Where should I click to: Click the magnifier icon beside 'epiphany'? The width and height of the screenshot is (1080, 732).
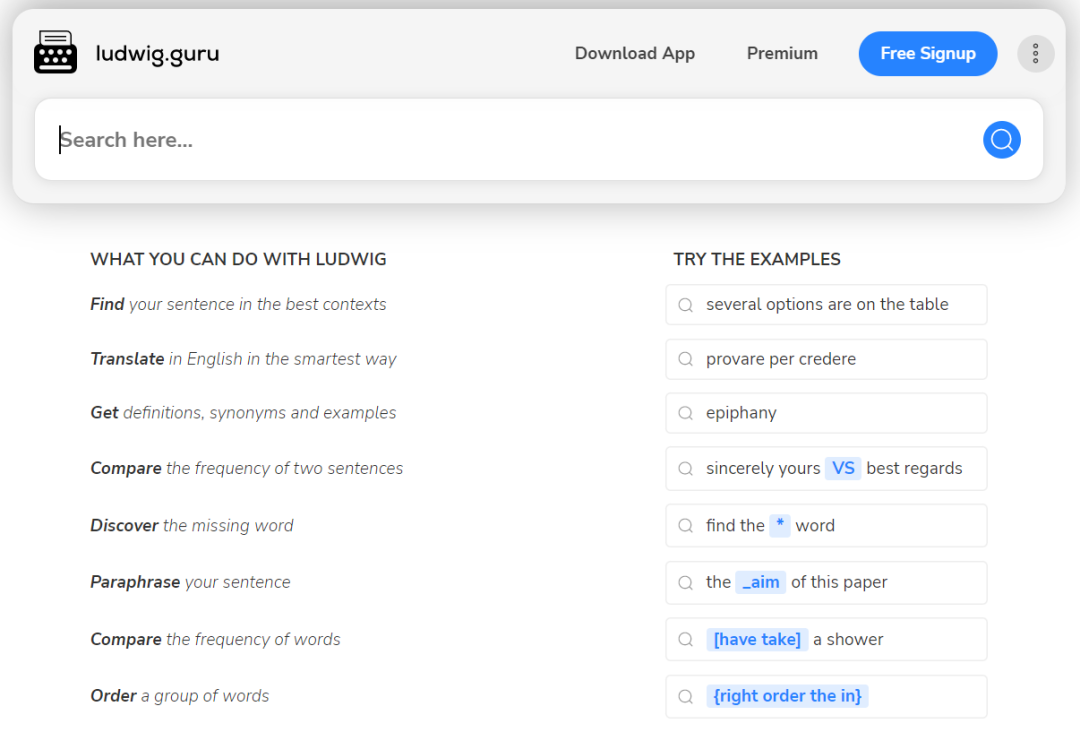coord(685,413)
